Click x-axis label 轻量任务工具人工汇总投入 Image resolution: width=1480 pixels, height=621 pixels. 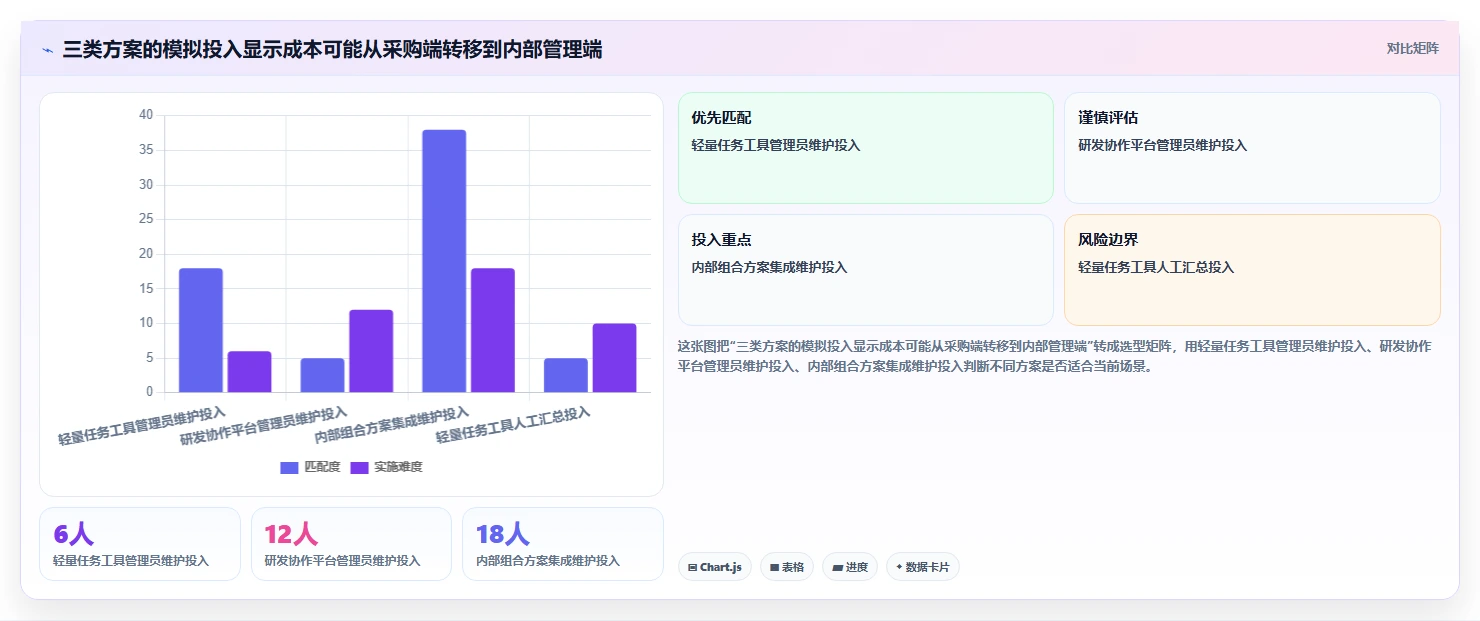coord(513,426)
